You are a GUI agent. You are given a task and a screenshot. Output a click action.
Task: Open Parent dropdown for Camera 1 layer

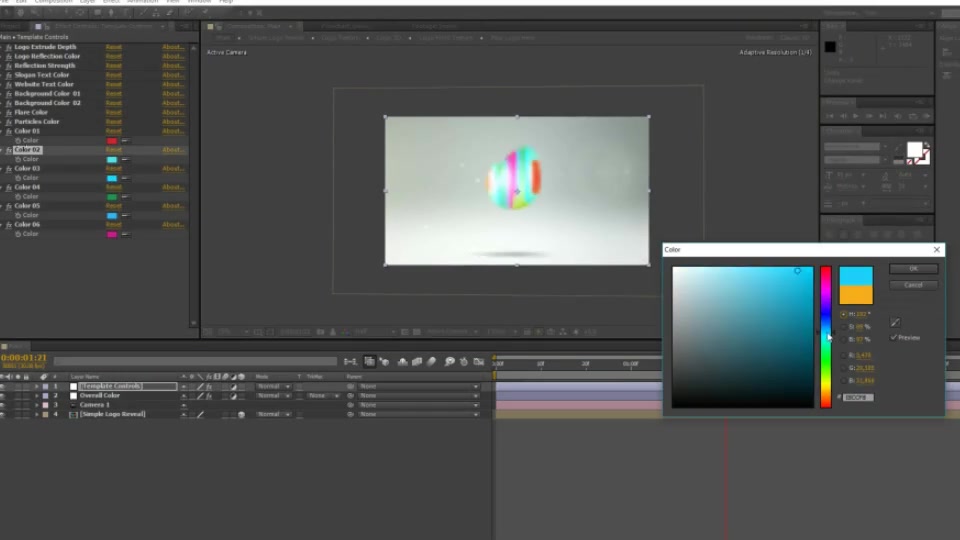[x=418, y=405]
